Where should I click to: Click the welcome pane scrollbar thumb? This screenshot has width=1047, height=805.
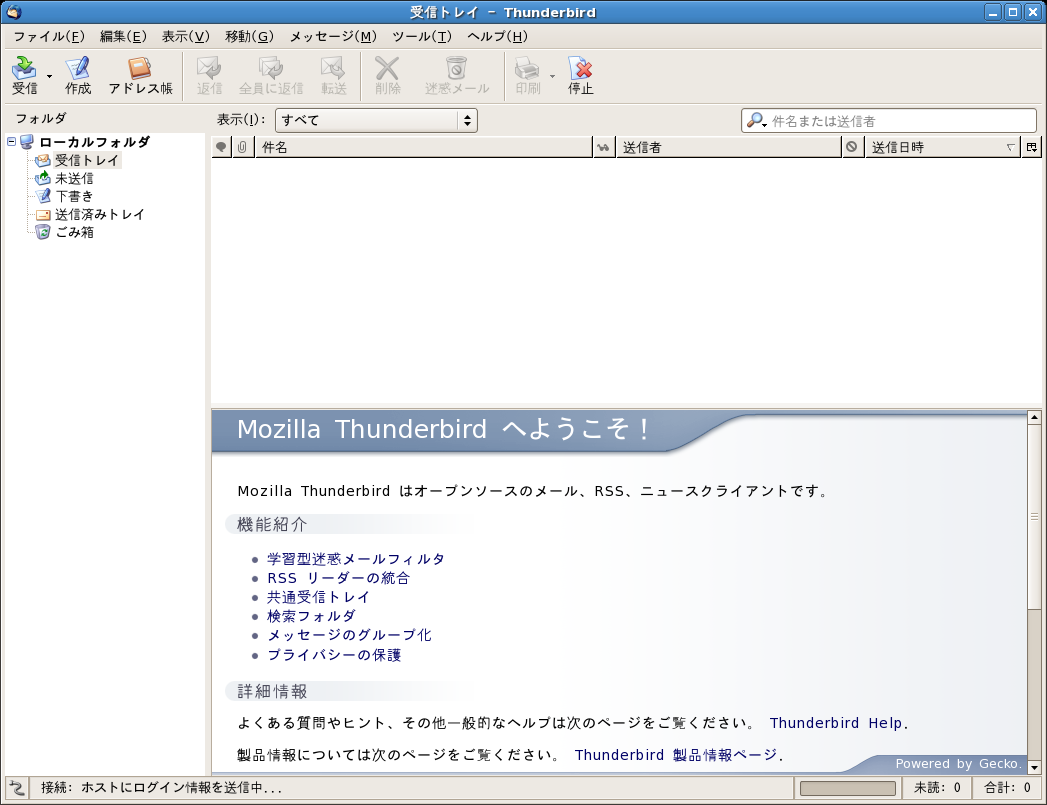pyautogui.click(x=1034, y=517)
